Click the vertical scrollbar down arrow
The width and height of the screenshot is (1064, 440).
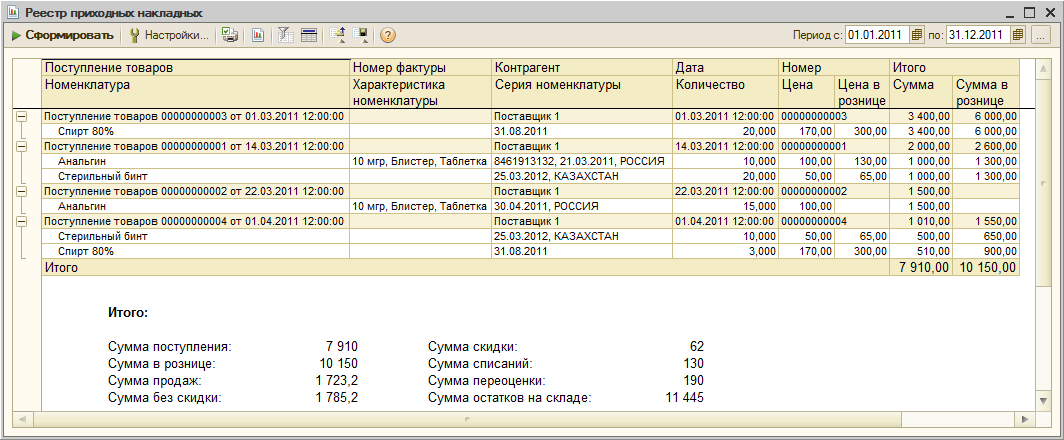(1044, 401)
